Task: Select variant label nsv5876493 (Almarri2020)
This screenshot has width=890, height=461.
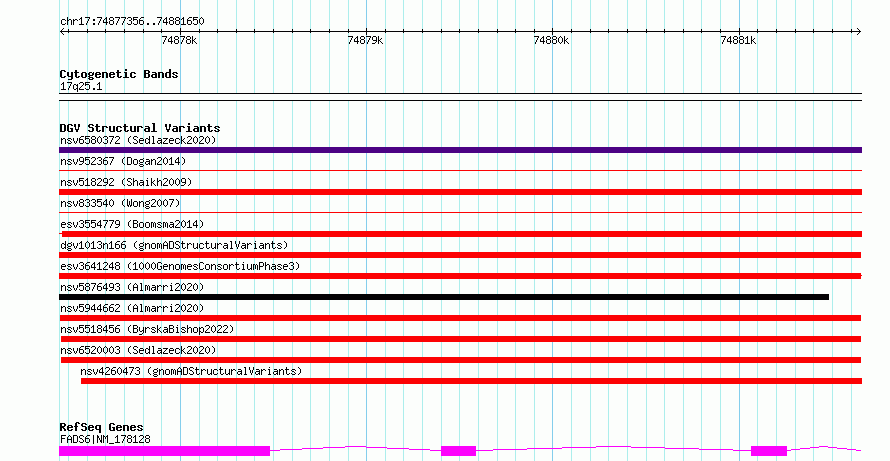Action: [x=132, y=287]
